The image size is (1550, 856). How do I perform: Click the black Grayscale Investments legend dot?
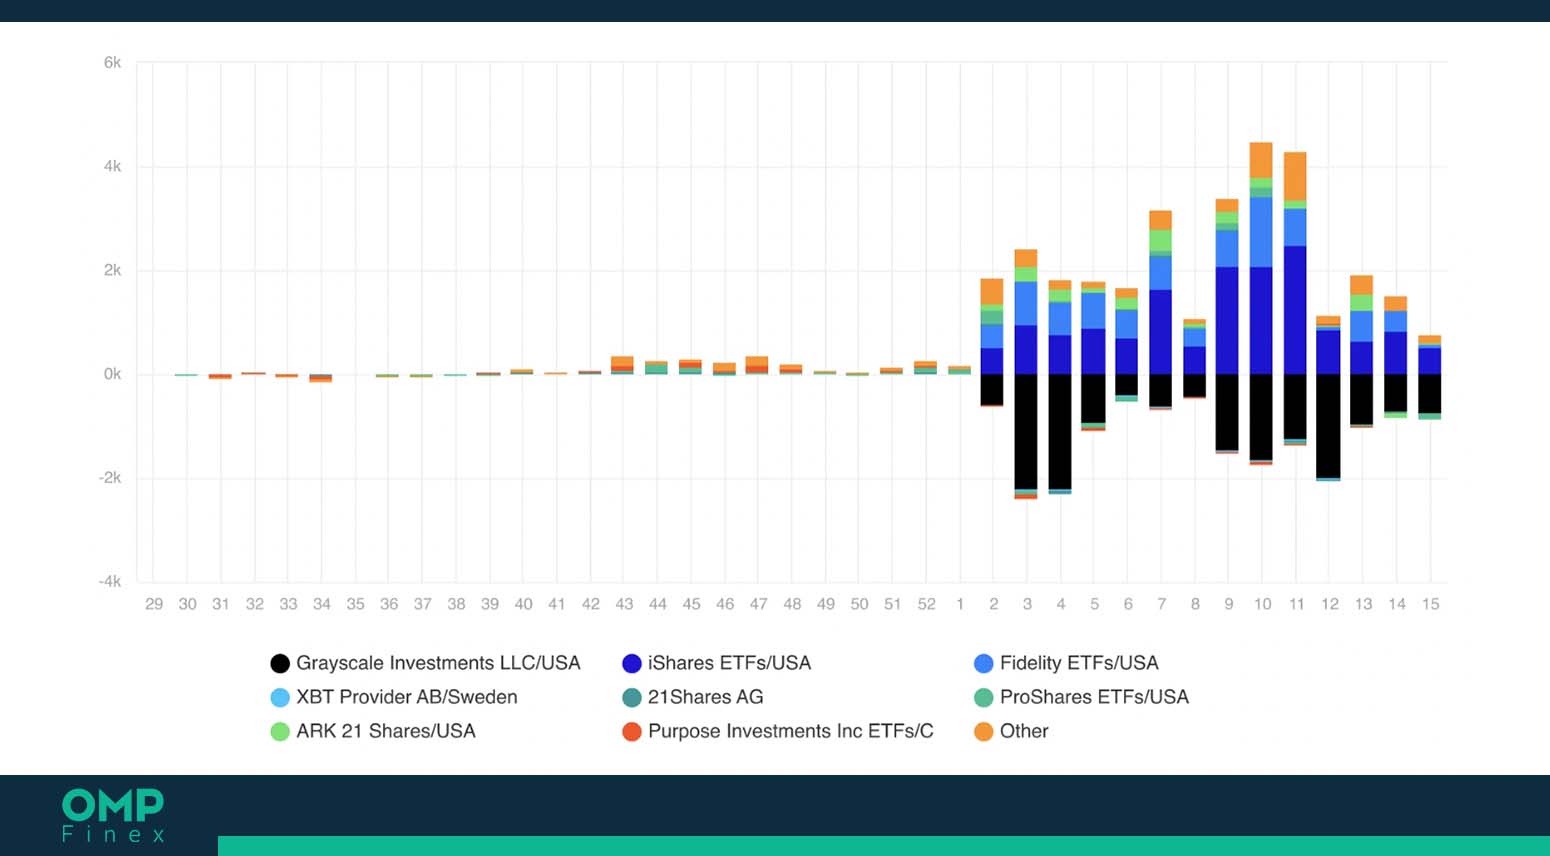point(280,663)
